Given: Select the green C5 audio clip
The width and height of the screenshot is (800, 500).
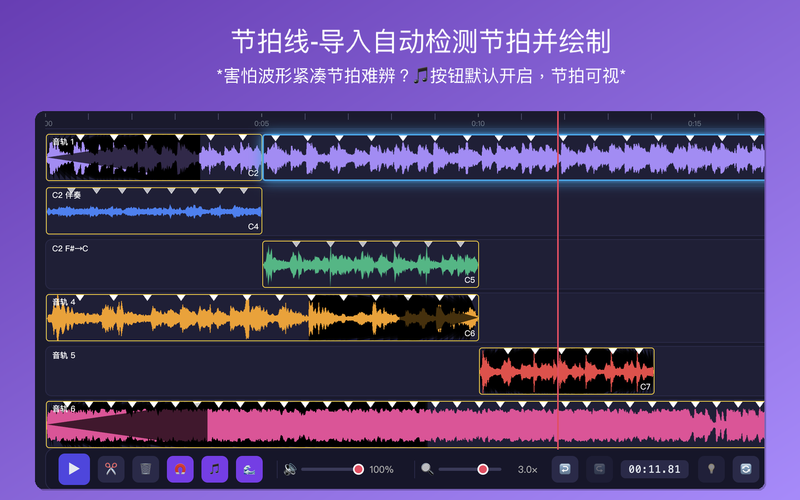Looking at the screenshot, I should (x=370, y=264).
